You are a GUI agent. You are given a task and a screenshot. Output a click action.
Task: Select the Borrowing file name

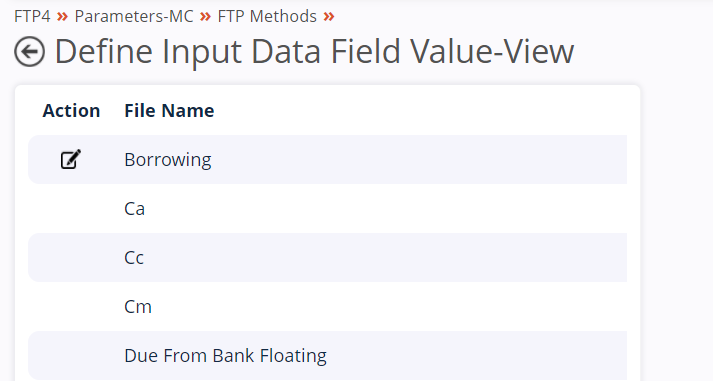click(168, 160)
